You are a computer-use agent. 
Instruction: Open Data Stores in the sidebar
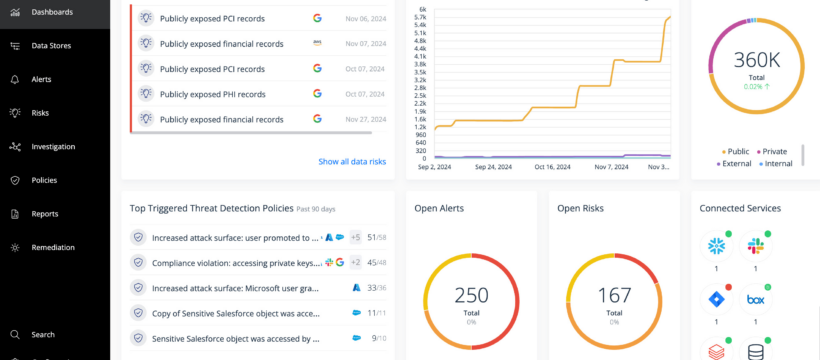pyautogui.click(x=55, y=46)
